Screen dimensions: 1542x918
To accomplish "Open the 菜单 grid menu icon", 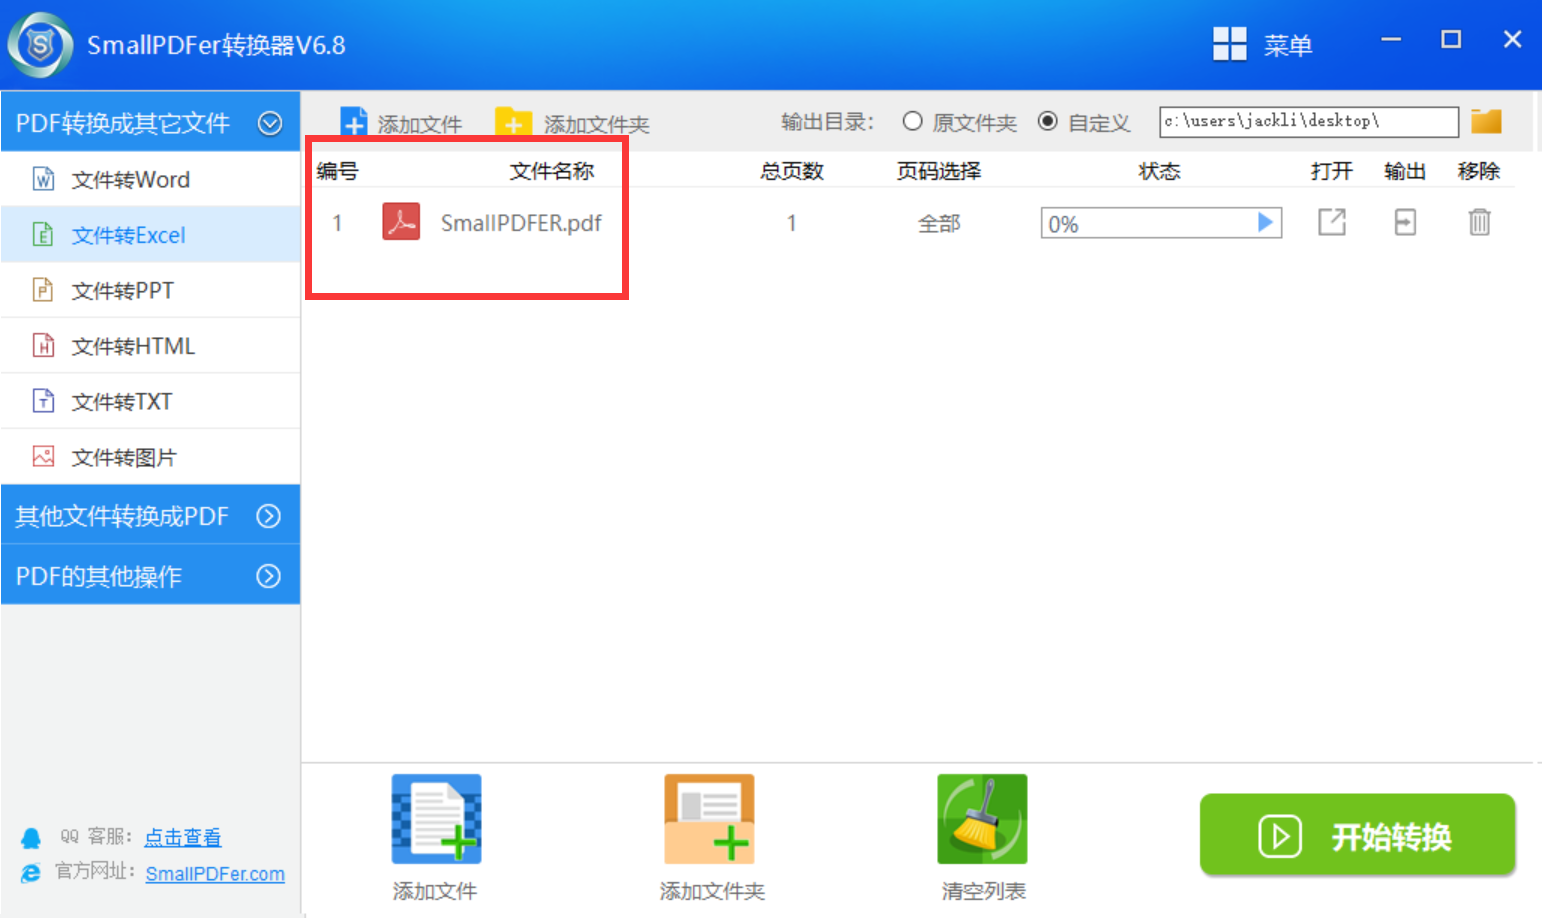I will click(1229, 44).
